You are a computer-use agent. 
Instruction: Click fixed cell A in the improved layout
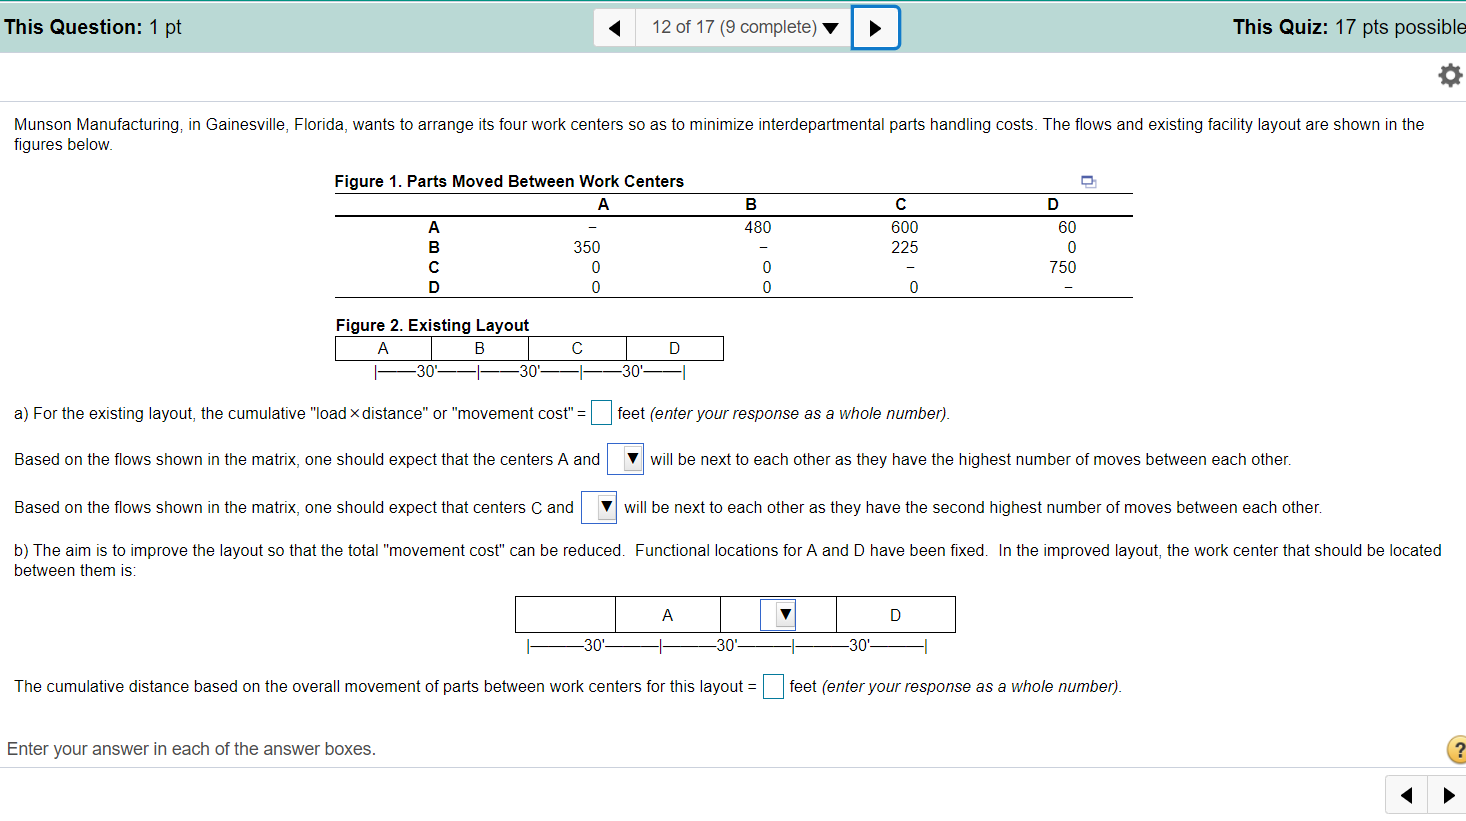(668, 615)
